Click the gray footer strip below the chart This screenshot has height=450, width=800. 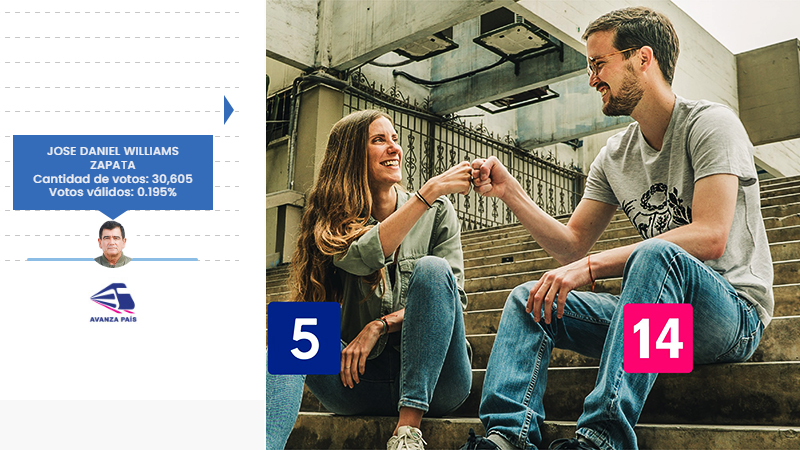coord(132,424)
